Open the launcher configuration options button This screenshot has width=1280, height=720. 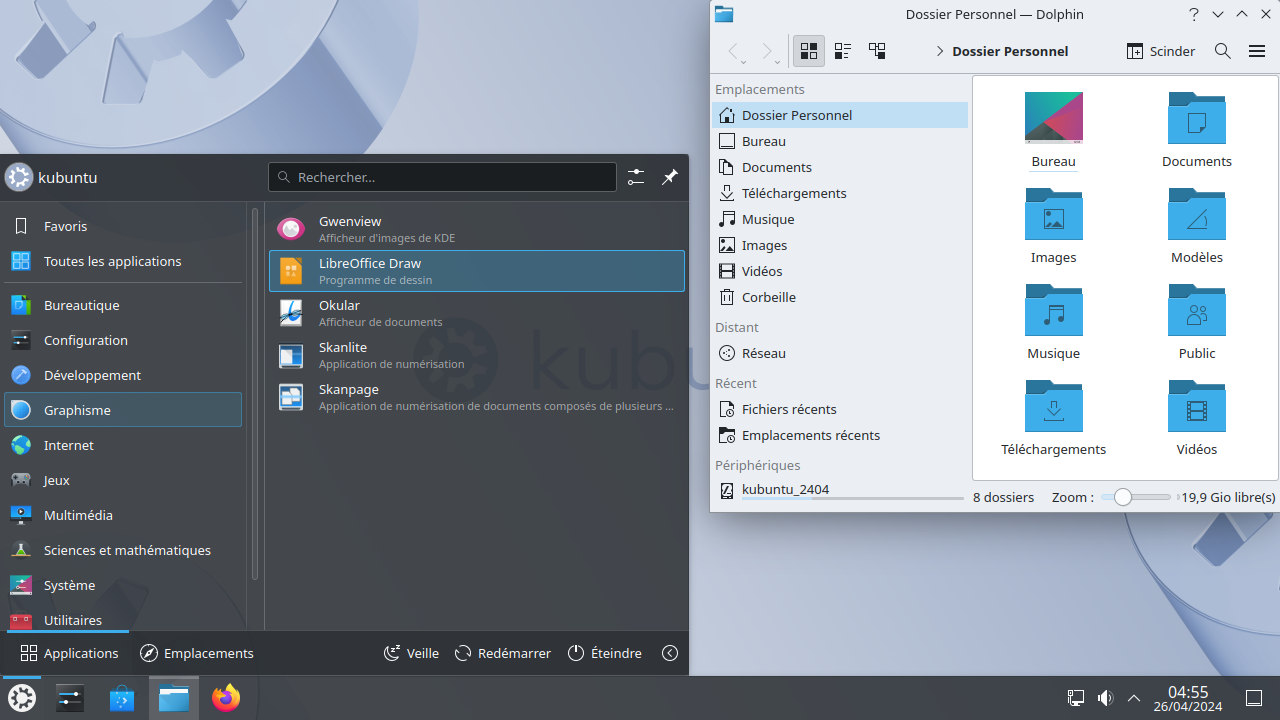click(x=636, y=177)
